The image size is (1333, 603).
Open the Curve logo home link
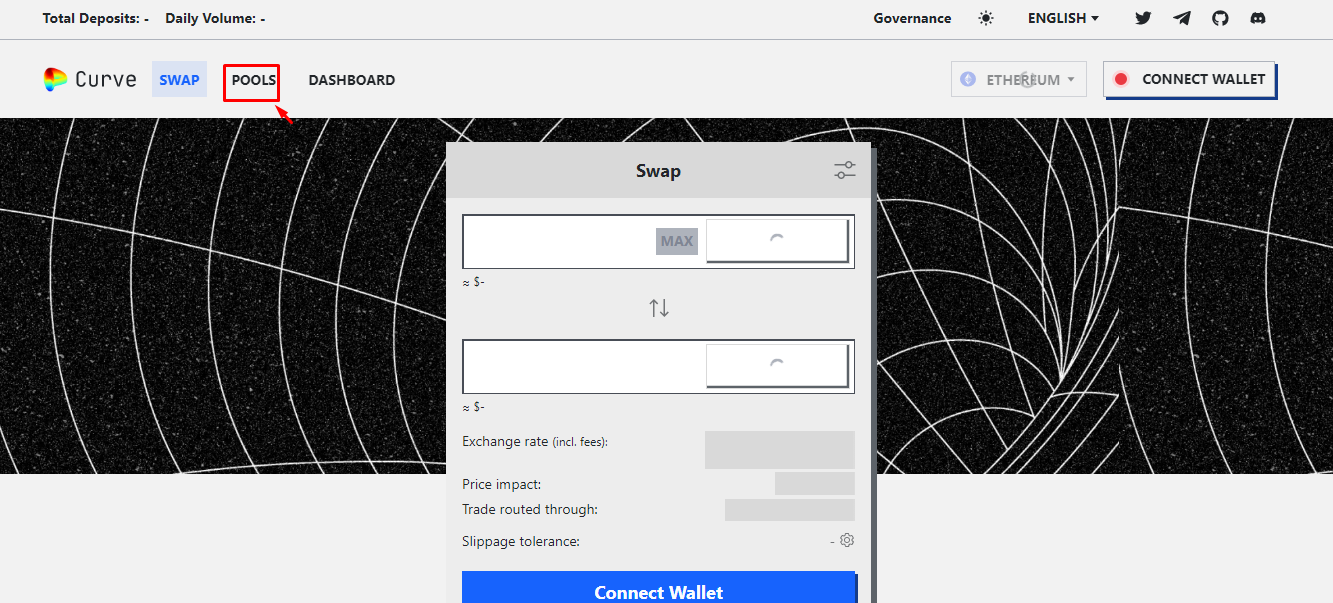tap(90, 80)
